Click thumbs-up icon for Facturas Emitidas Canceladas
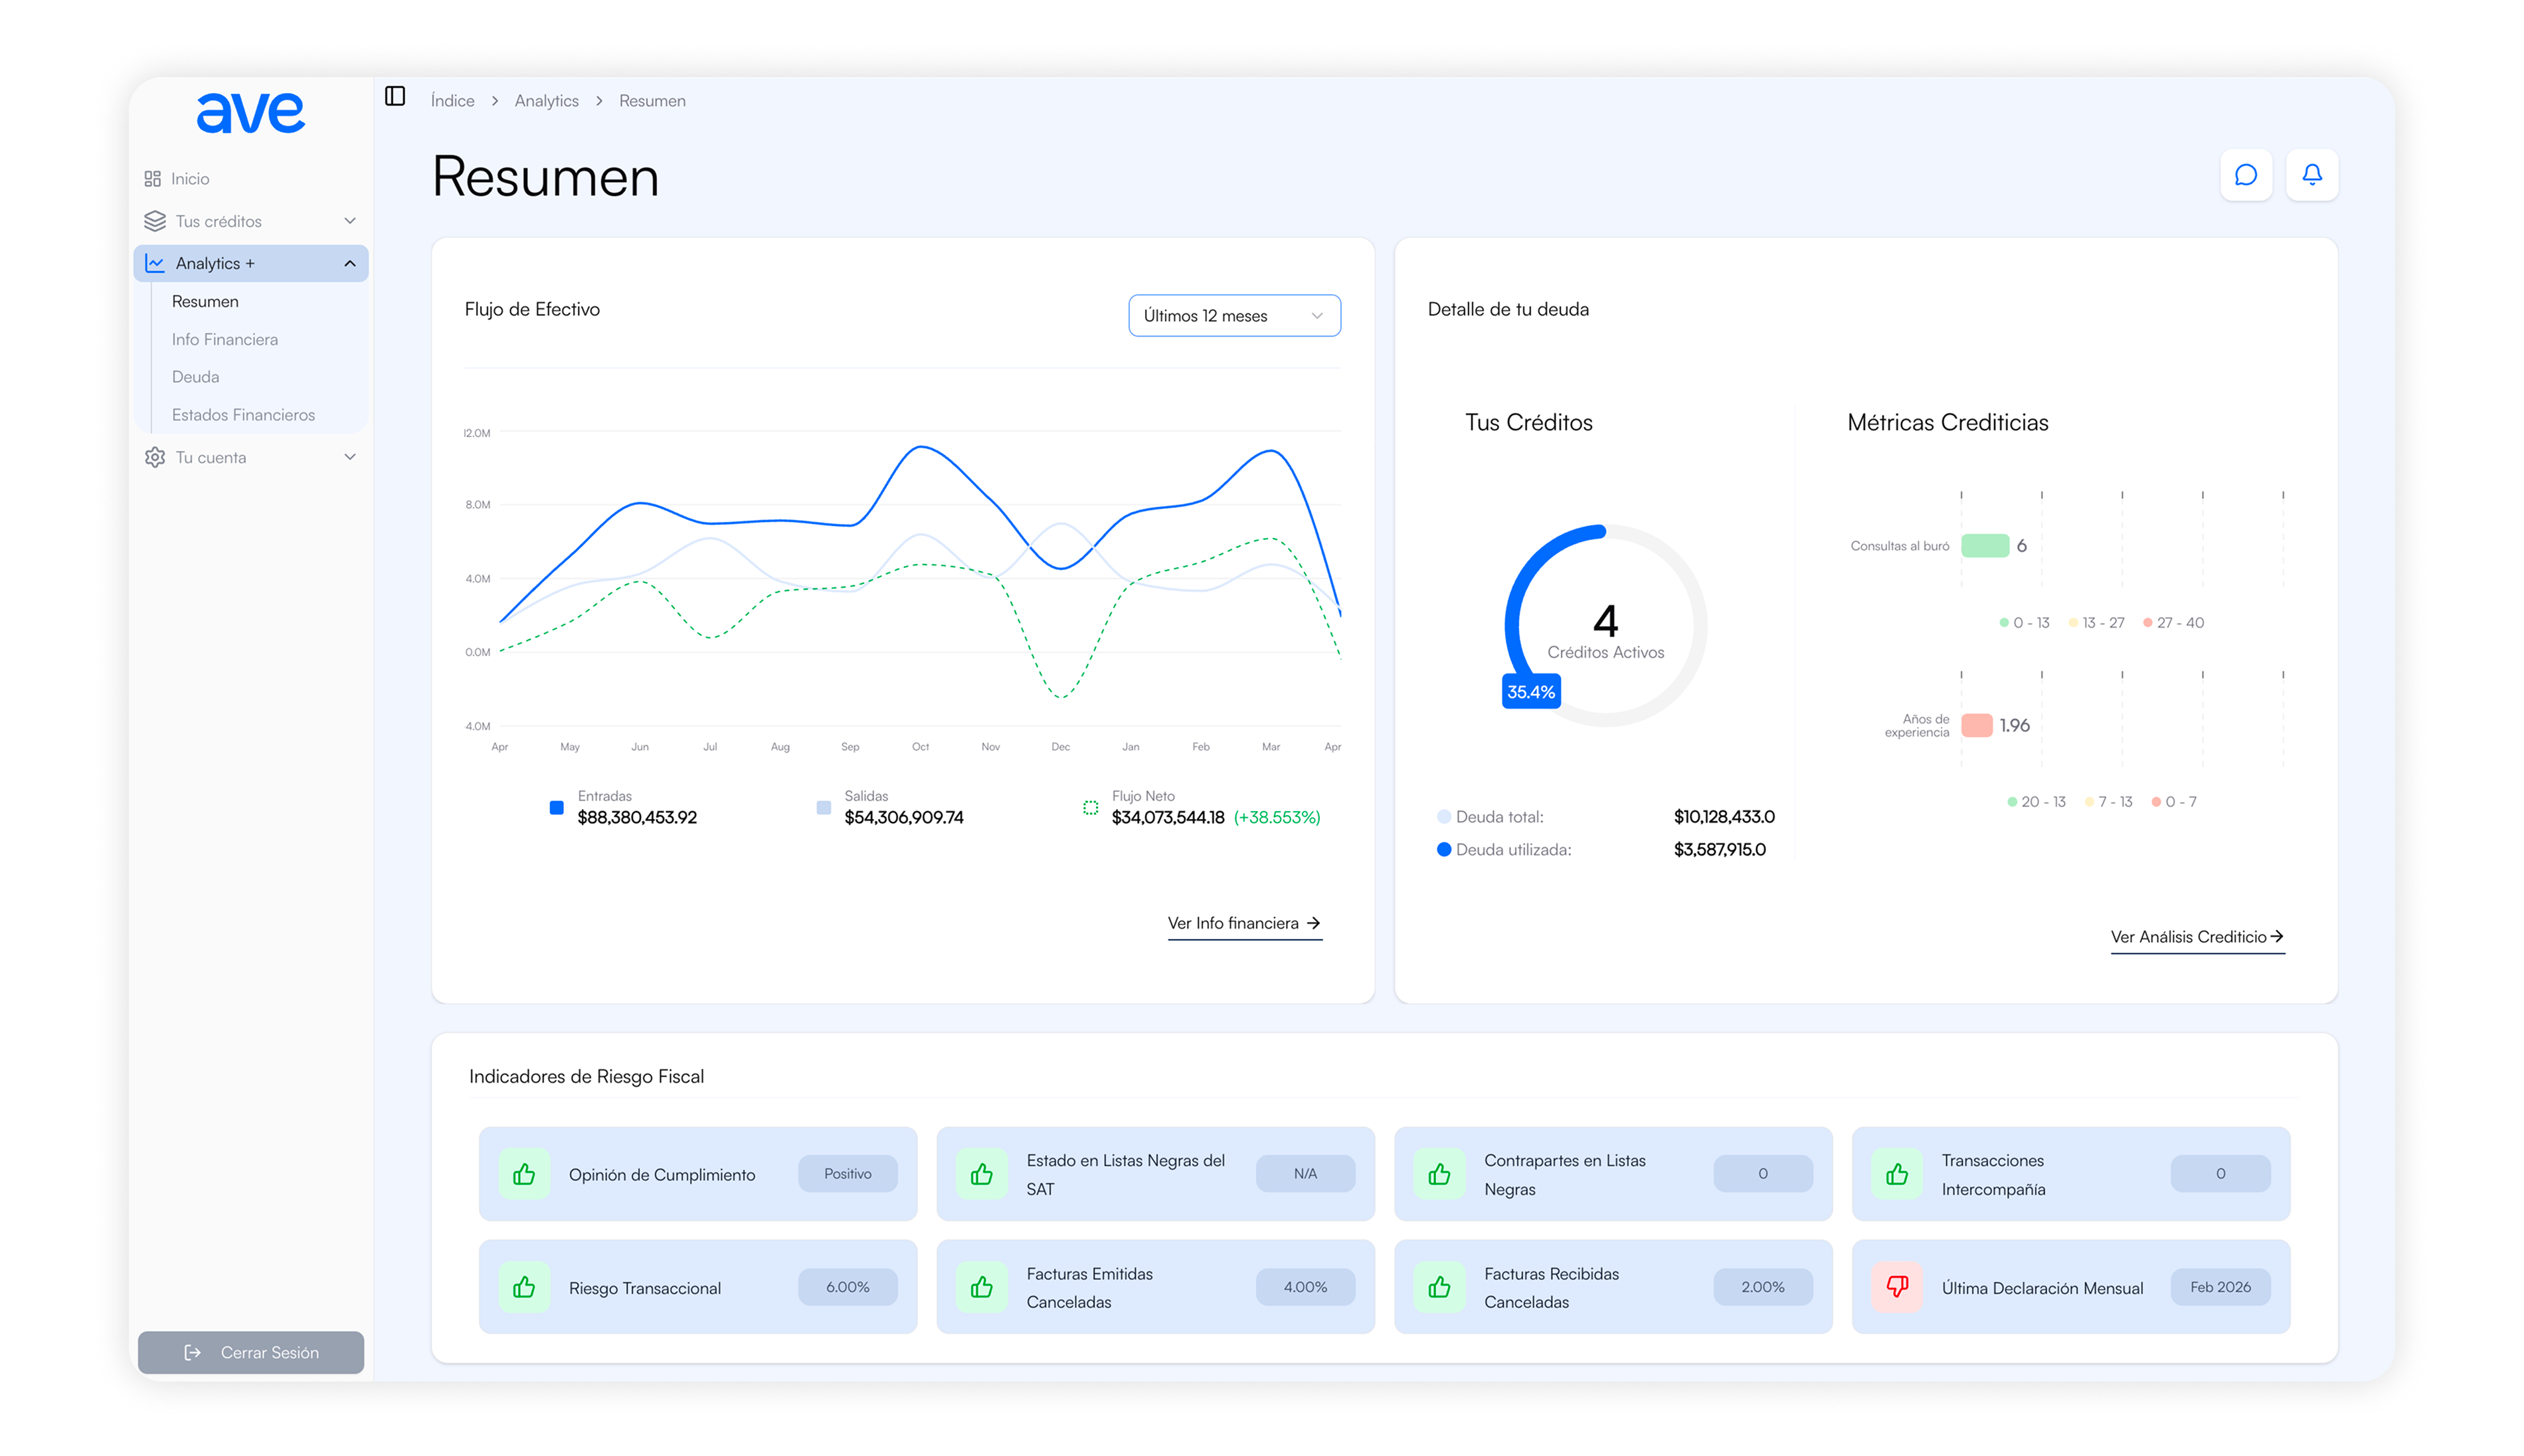 [982, 1287]
